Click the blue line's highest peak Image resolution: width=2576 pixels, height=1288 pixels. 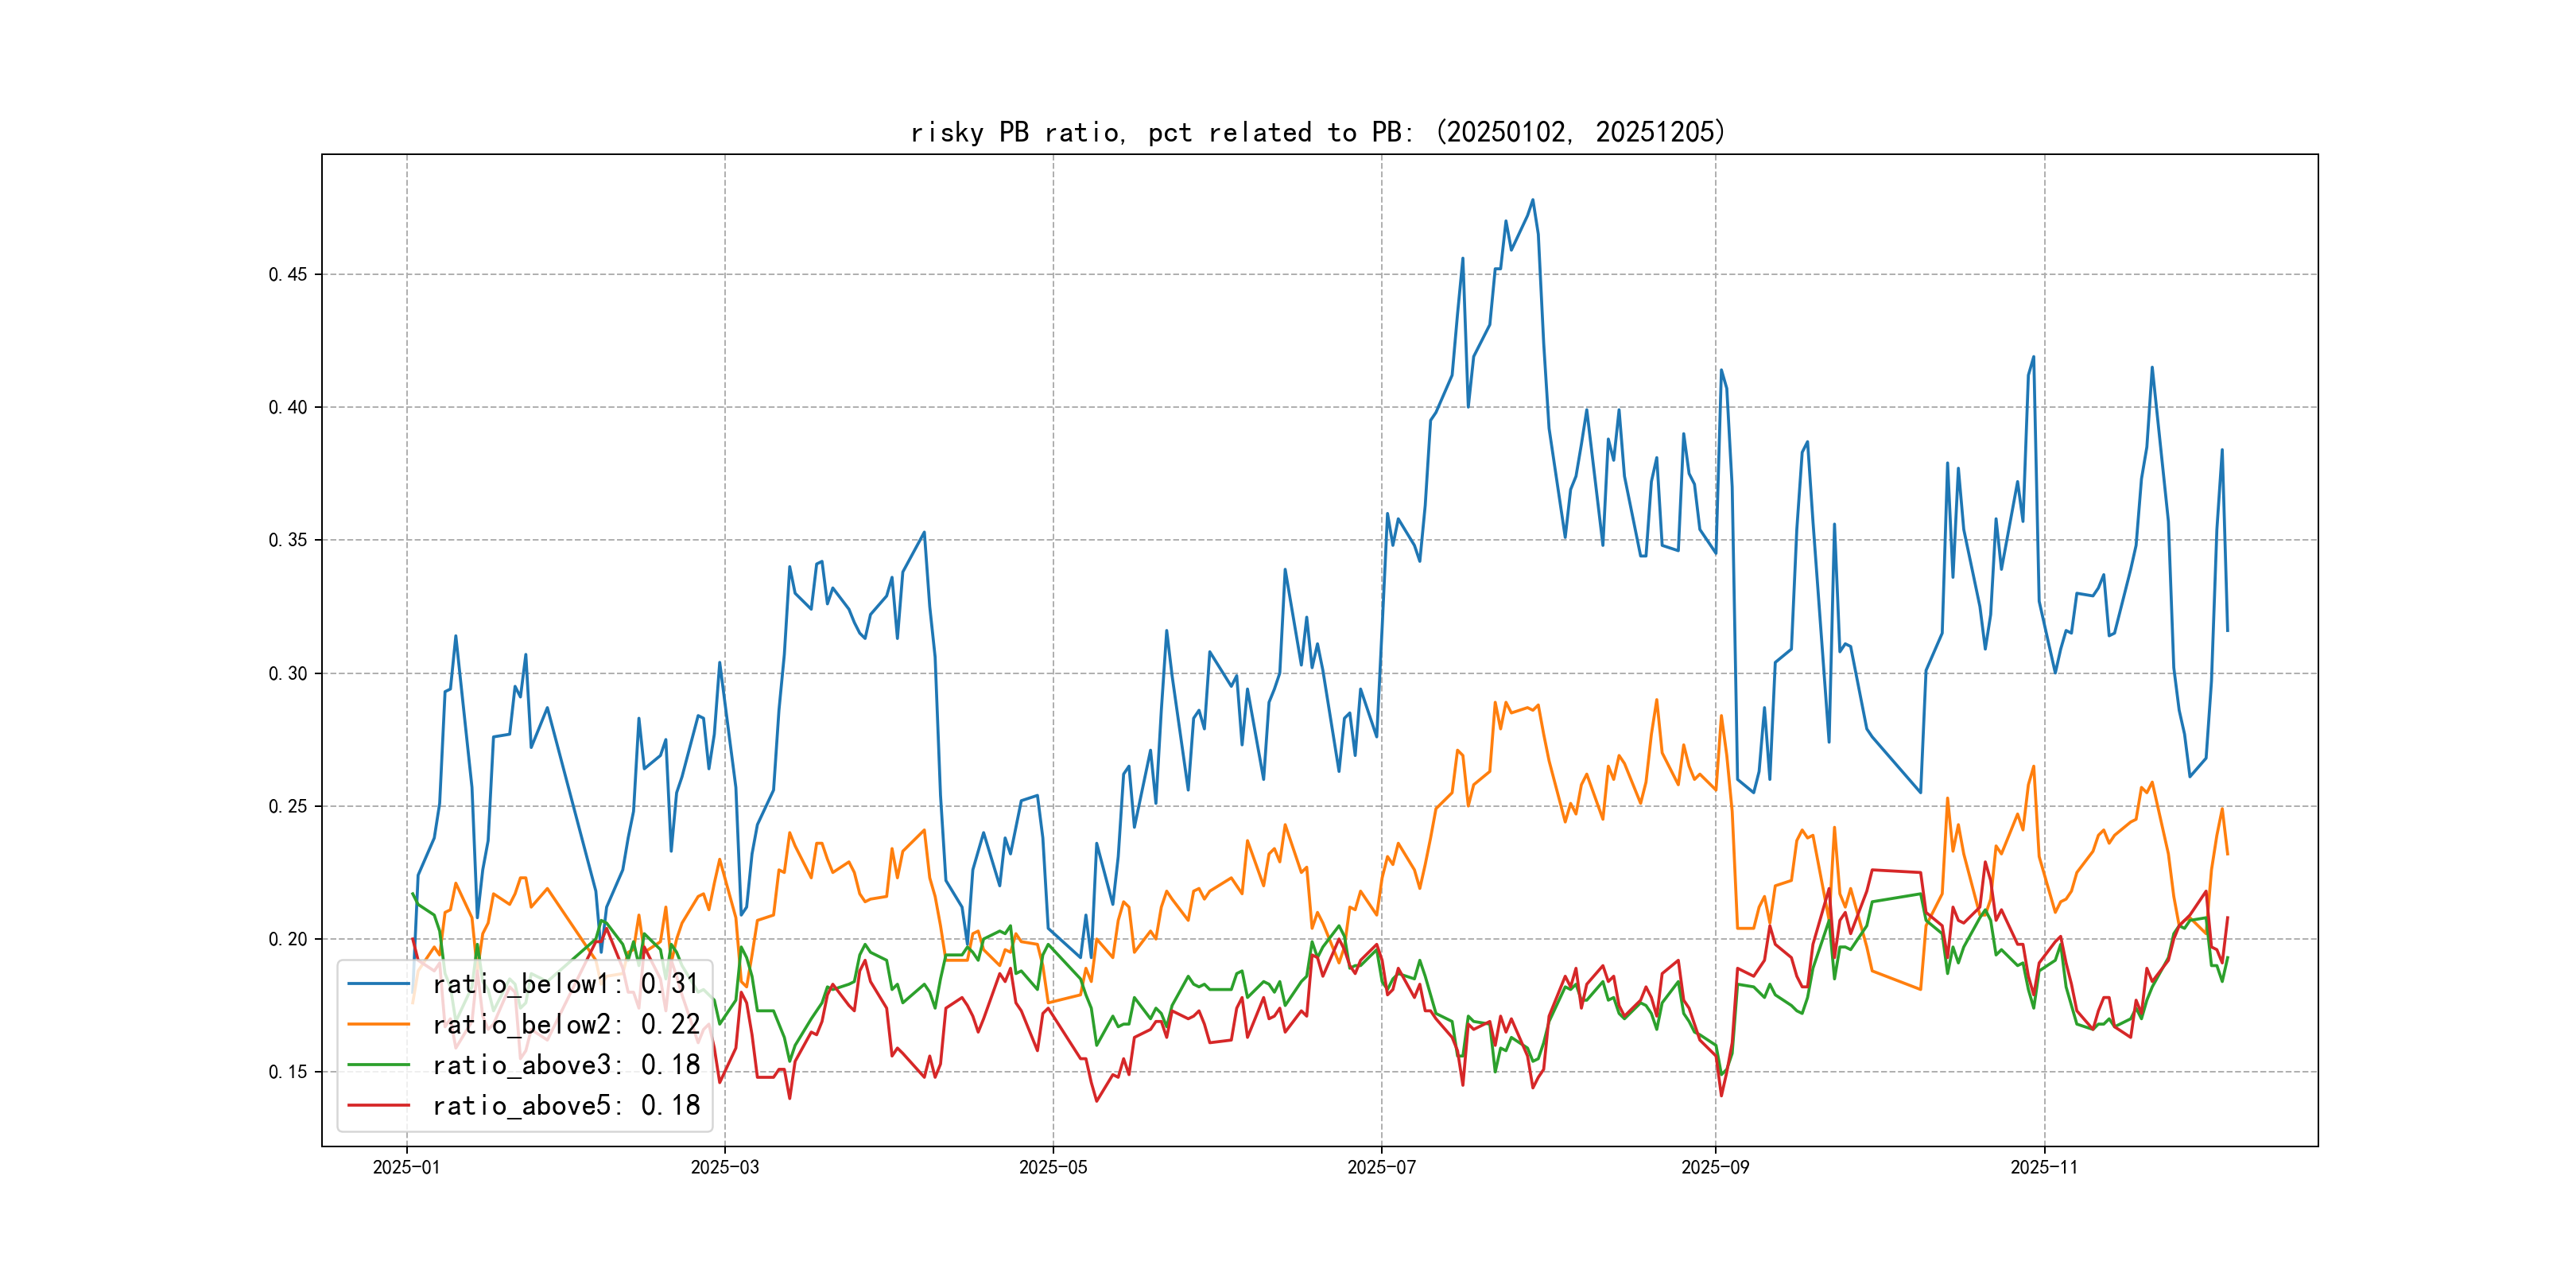[x=1532, y=200]
